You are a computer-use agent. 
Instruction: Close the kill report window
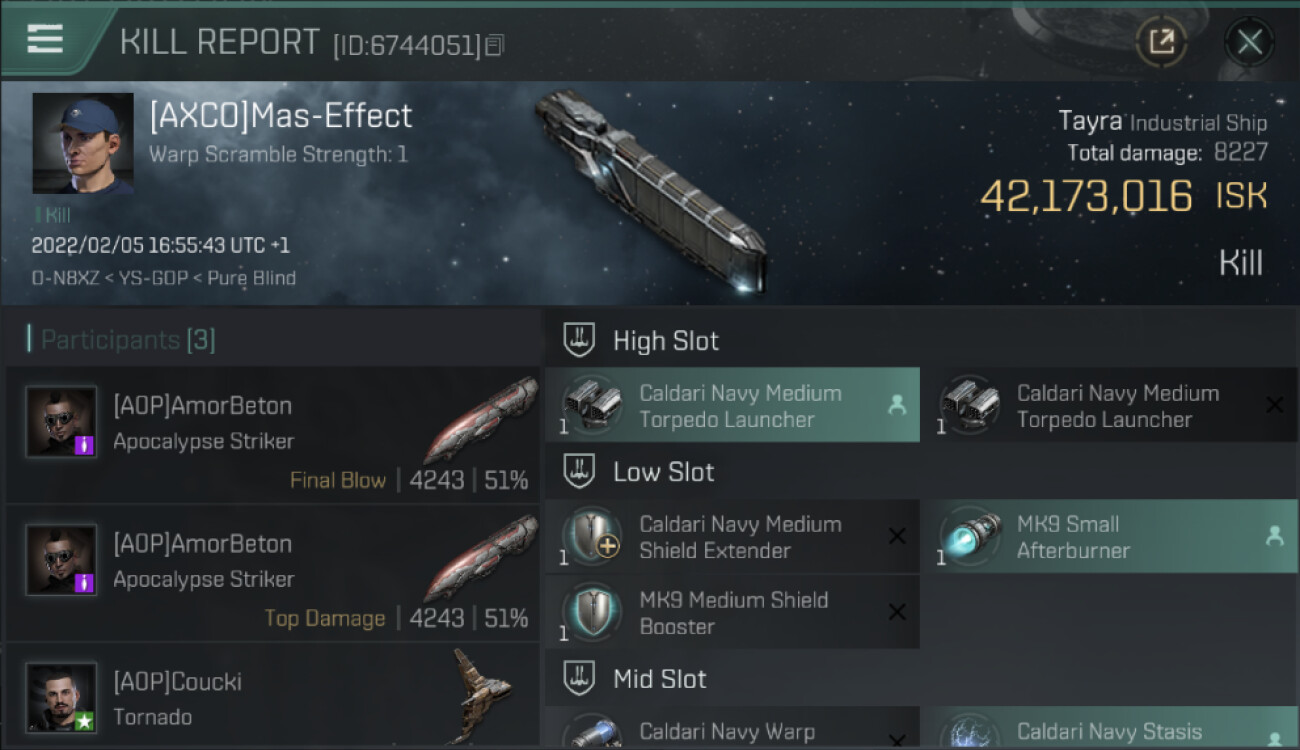[x=1249, y=42]
